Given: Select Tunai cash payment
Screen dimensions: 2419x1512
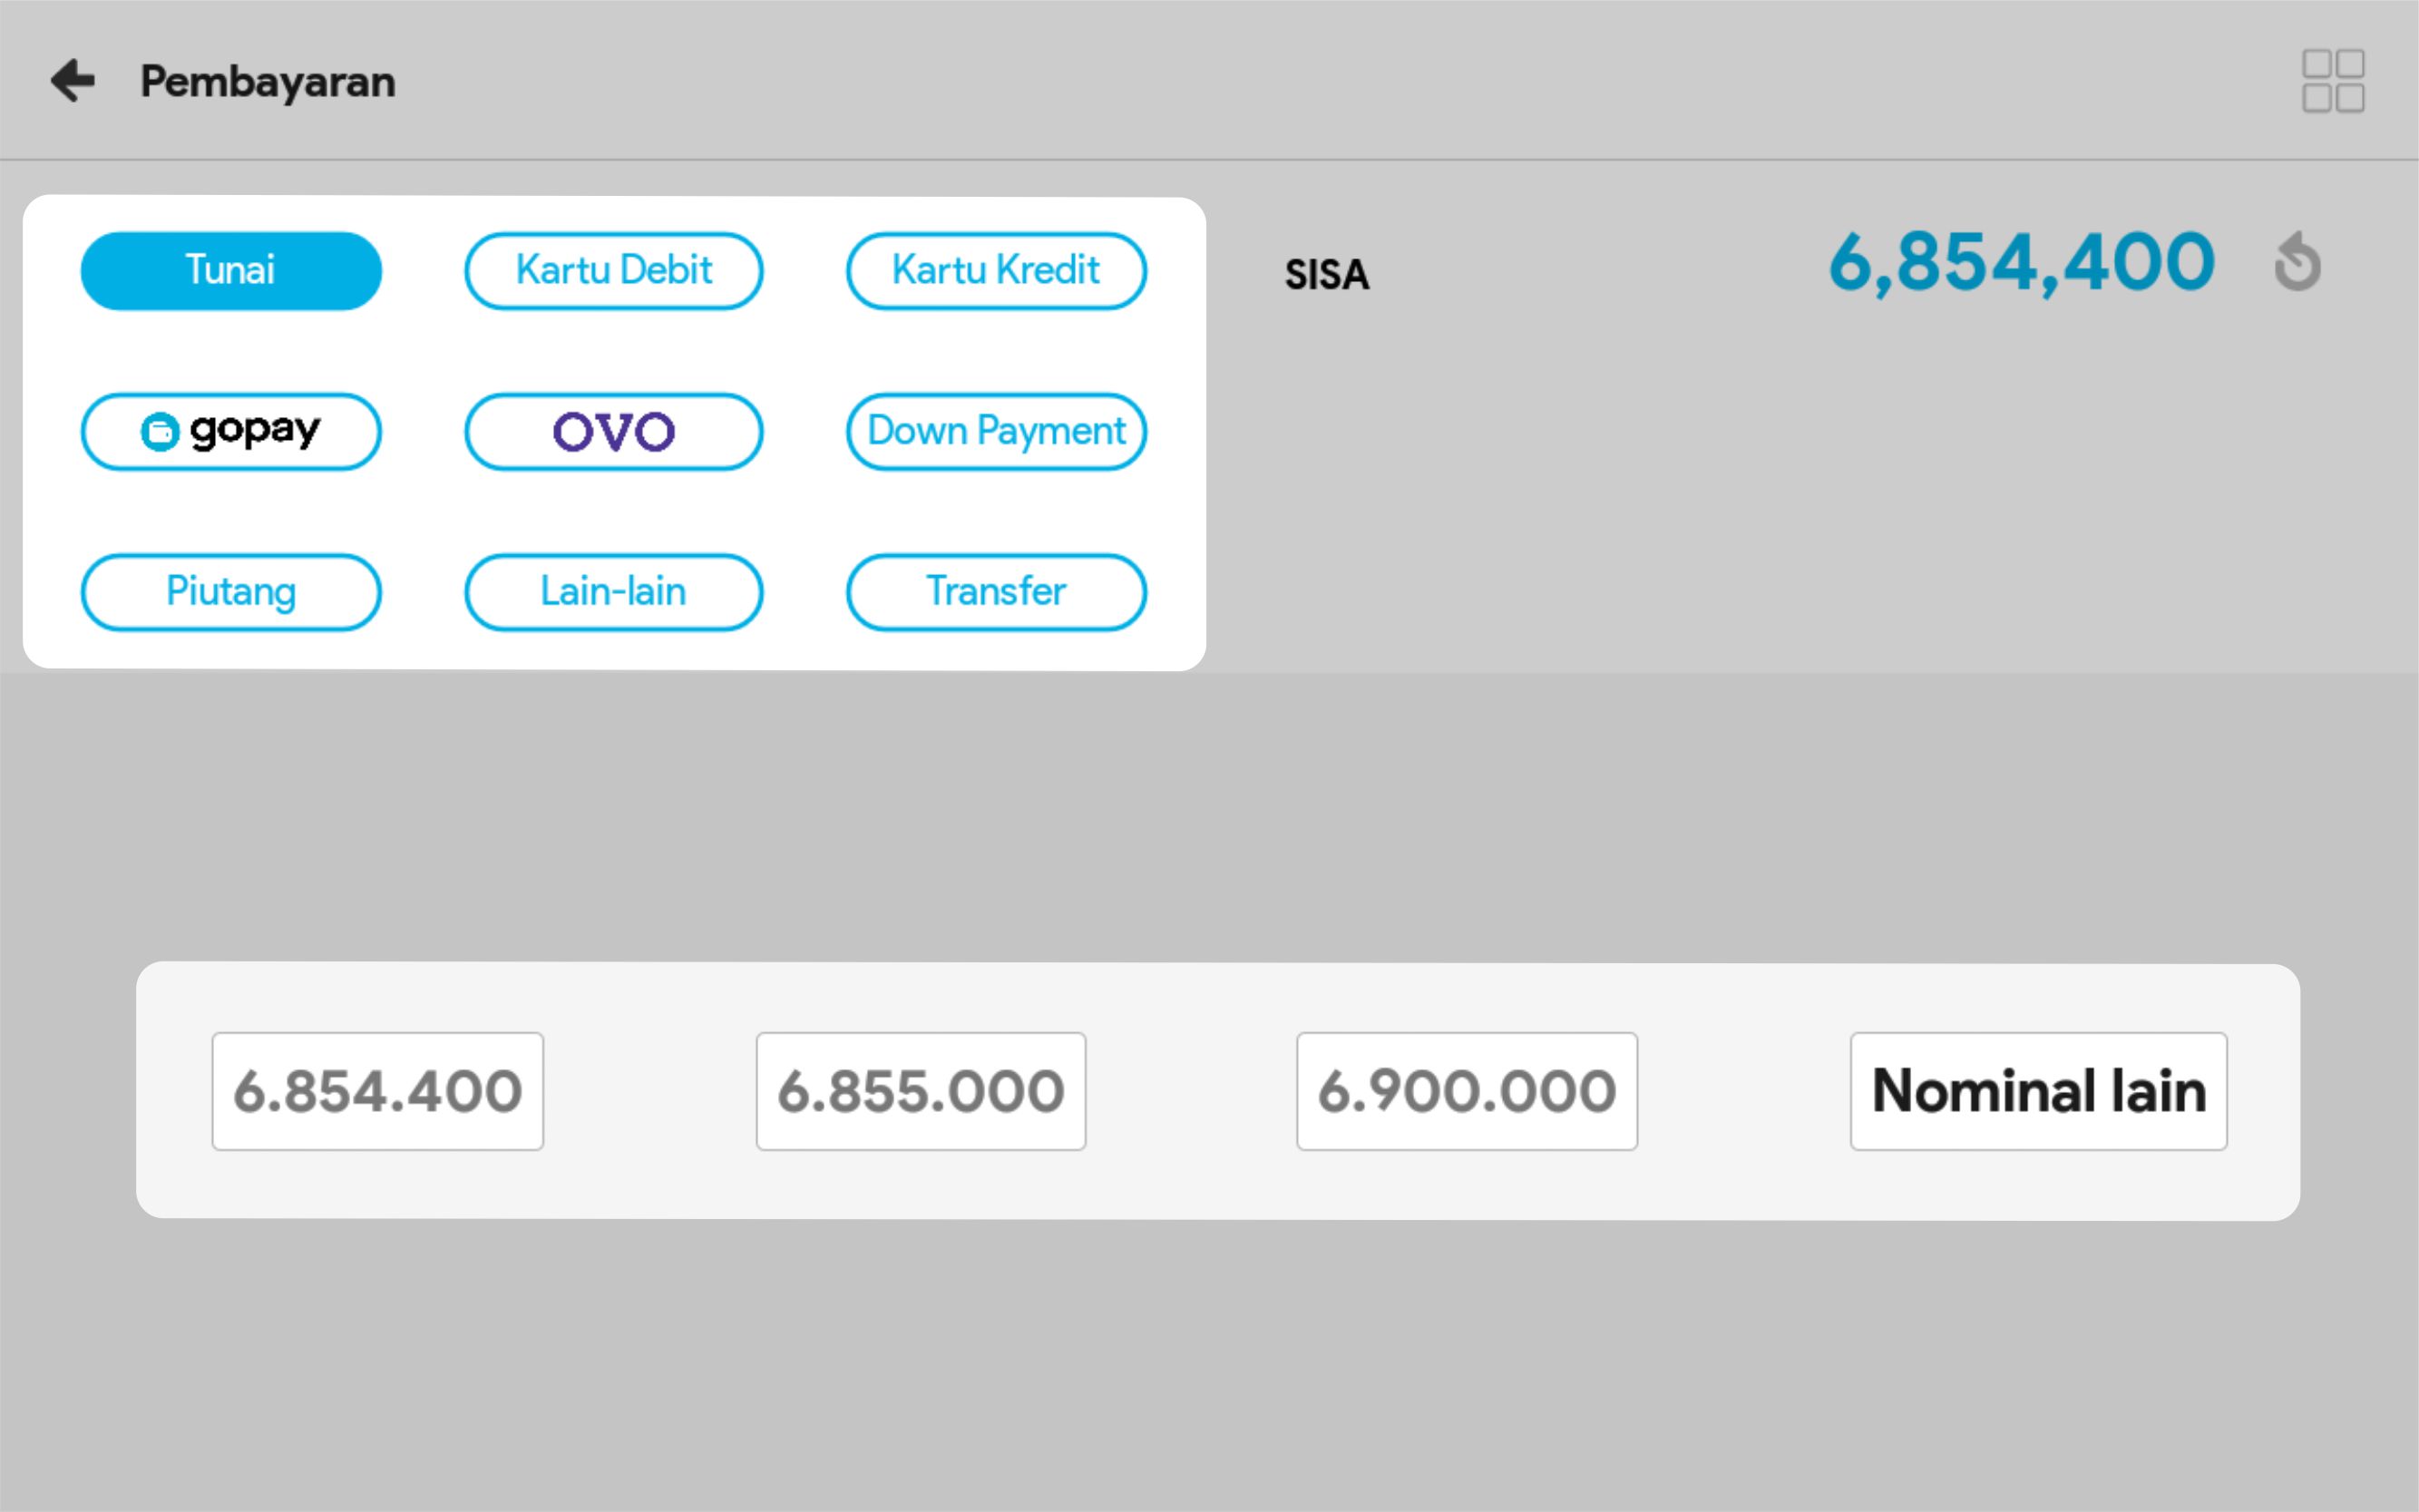Looking at the screenshot, I should click(231, 271).
